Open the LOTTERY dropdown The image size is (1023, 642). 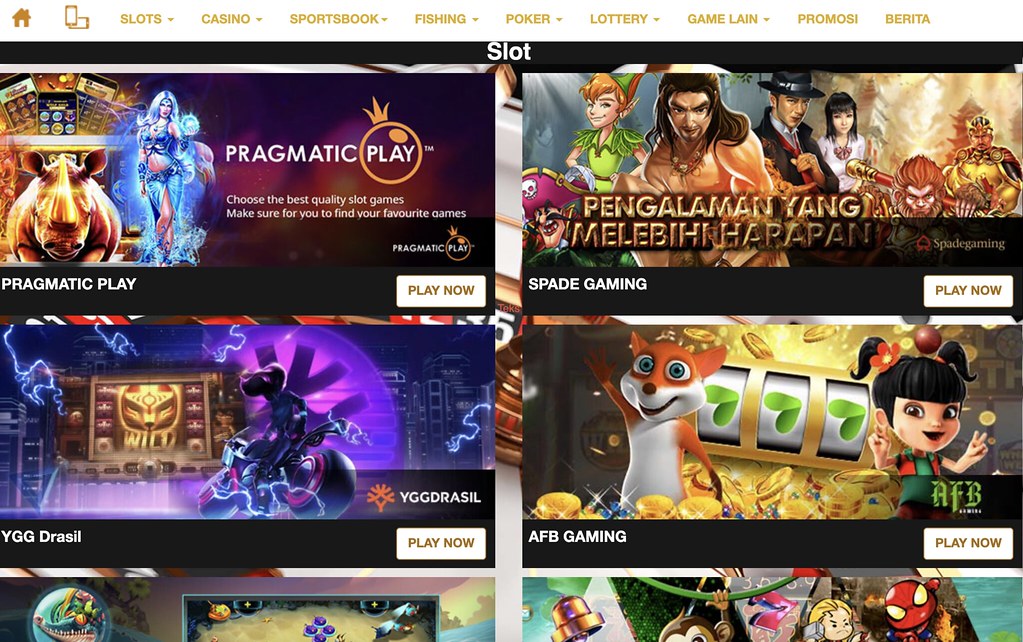click(x=624, y=19)
